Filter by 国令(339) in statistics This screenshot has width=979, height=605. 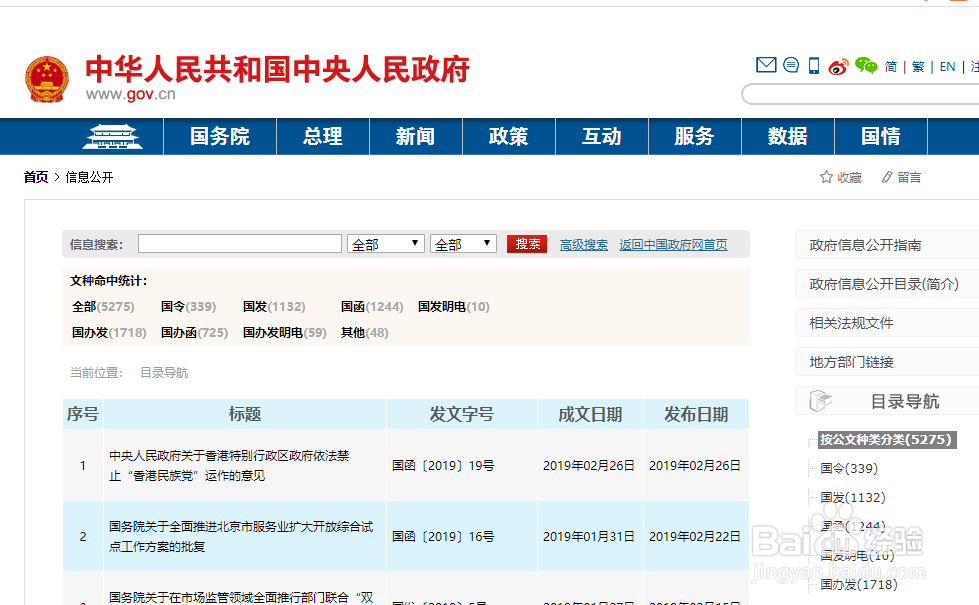click(x=189, y=307)
